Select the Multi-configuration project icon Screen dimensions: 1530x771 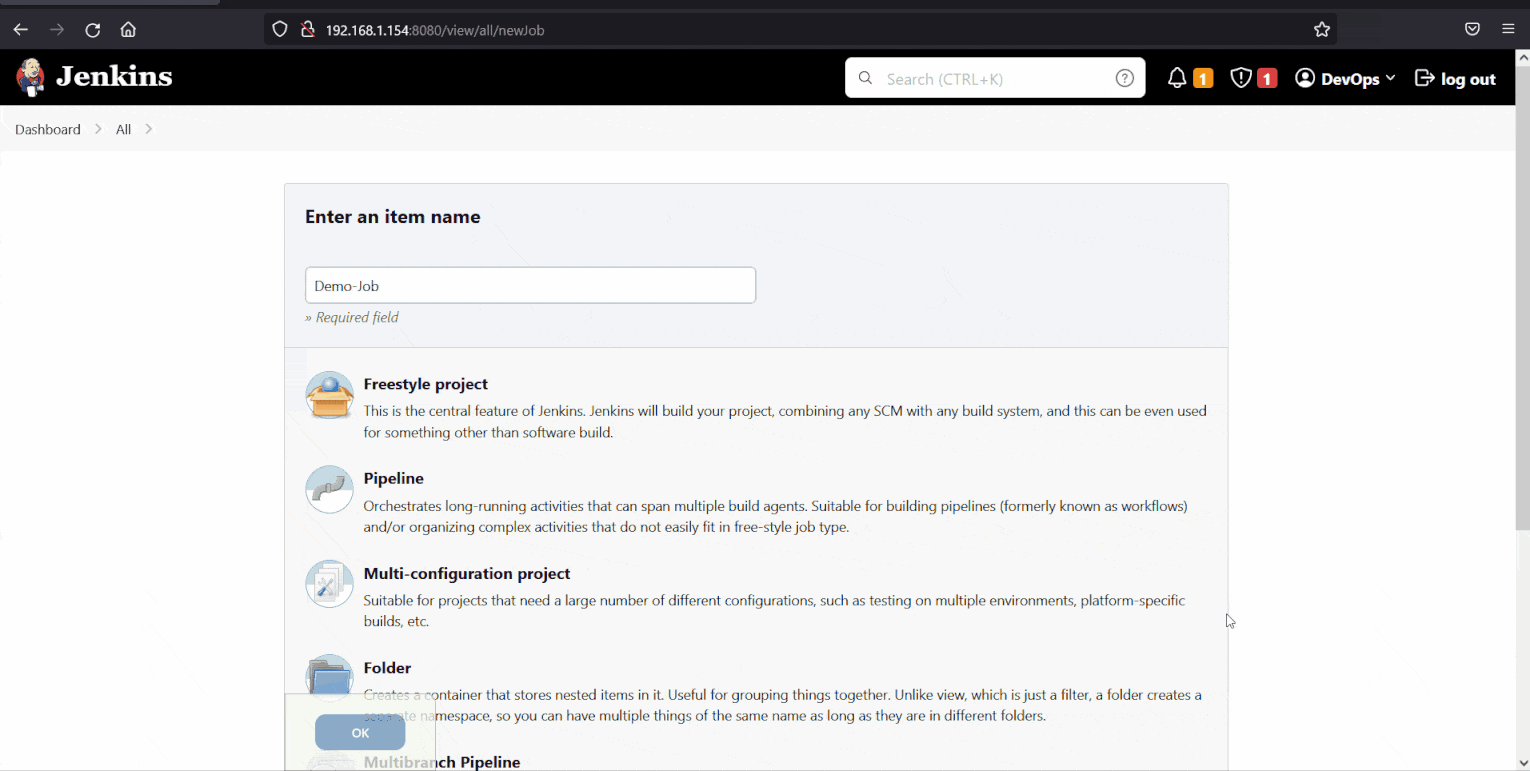click(x=329, y=584)
